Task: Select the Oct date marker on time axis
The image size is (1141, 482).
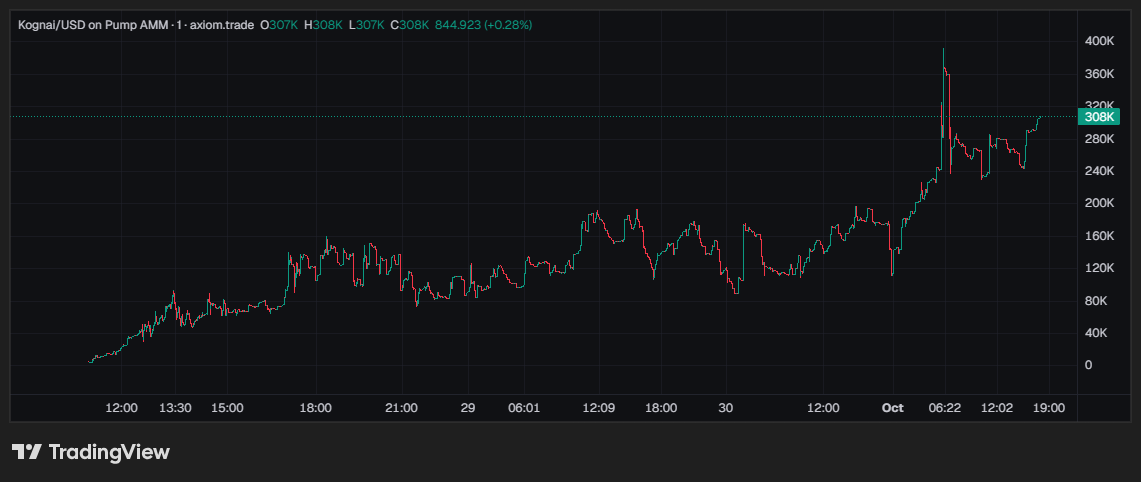Action: pos(892,408)
